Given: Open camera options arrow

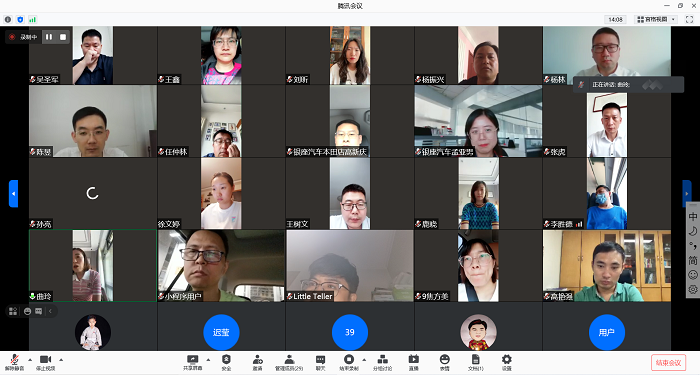Looking at the screenshot, I should pyautogui.click(x=61, y=359).
